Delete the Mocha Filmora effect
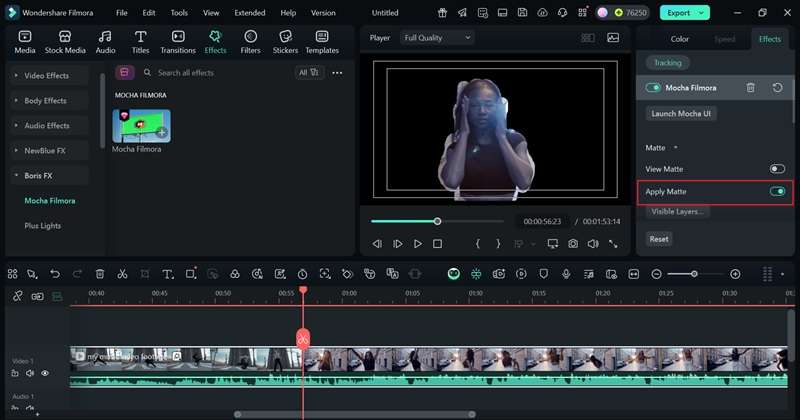The width and height of the screenshot is (800, 420). click(751, 88)
